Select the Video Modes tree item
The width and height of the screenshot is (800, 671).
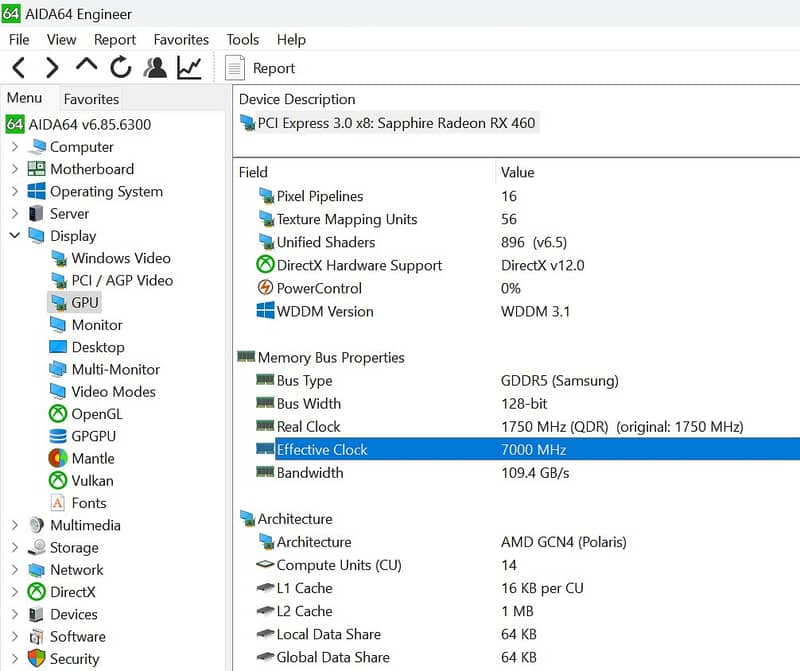tap(113, 391)
